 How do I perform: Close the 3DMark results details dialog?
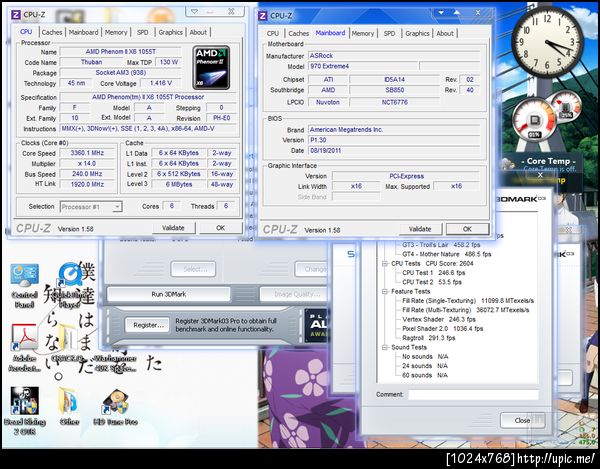click(522, 420)
